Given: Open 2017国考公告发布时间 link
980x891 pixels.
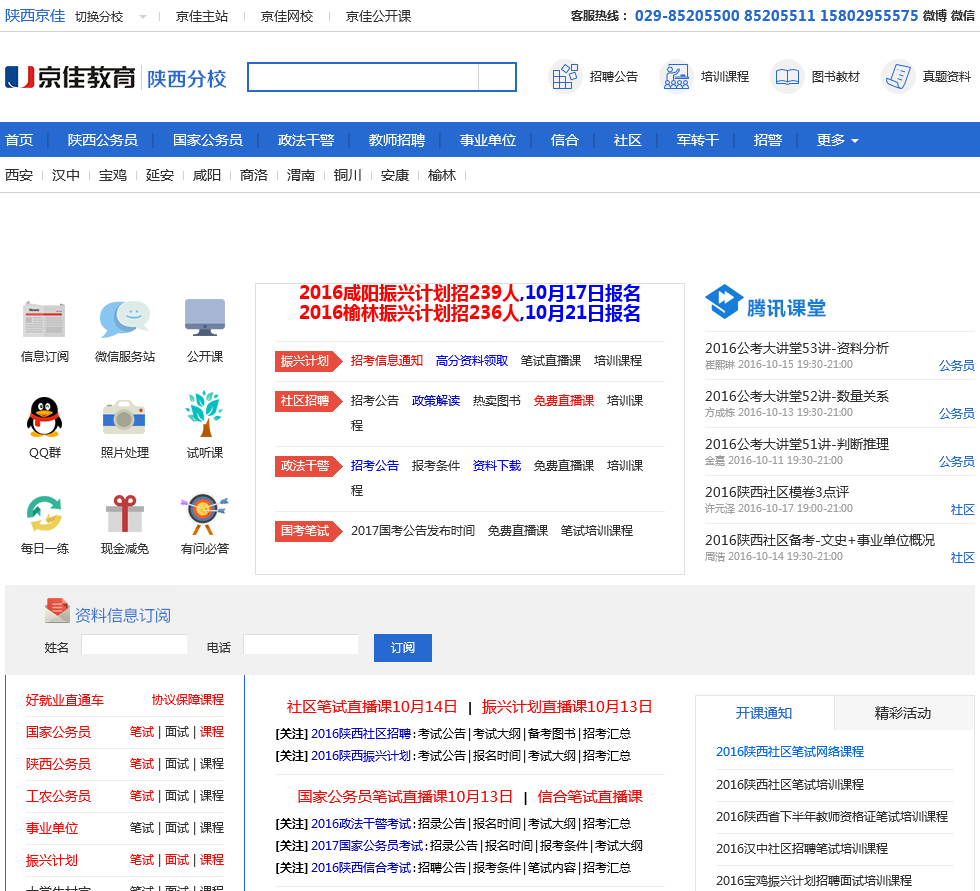Looking at the screenshot, I should (x=412, y=530).
